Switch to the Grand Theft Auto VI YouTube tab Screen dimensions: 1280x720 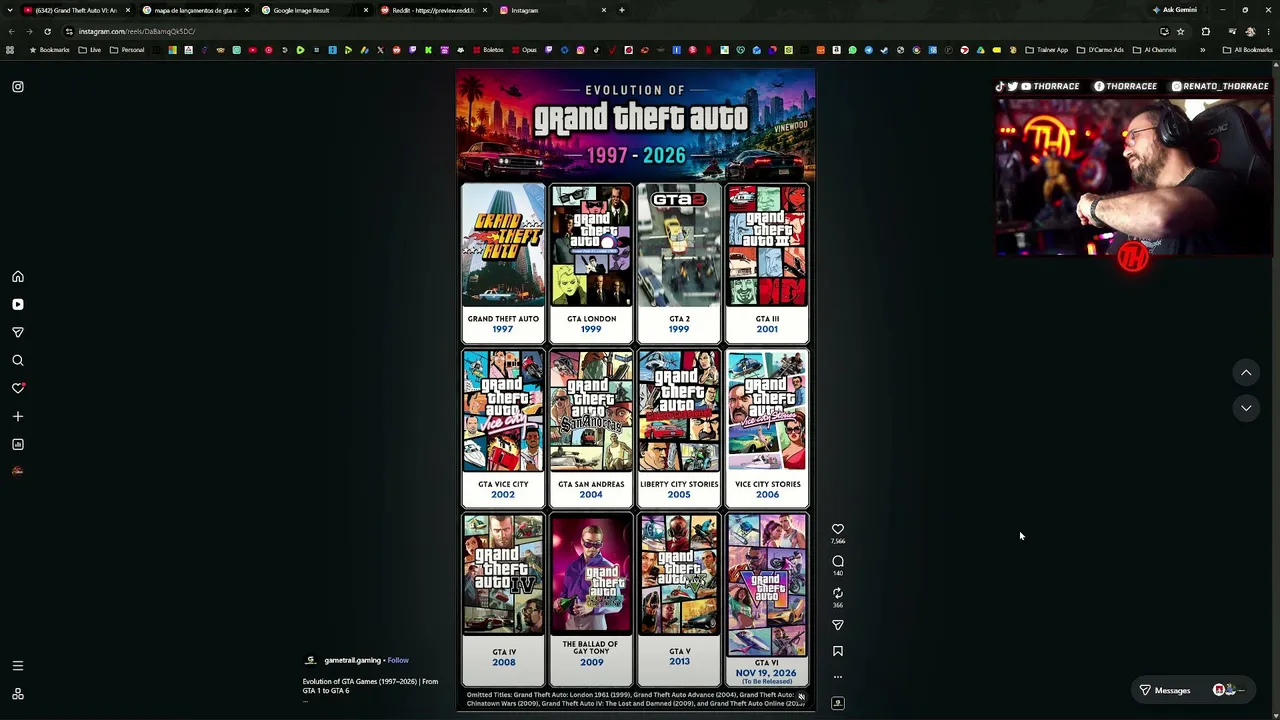77,10
